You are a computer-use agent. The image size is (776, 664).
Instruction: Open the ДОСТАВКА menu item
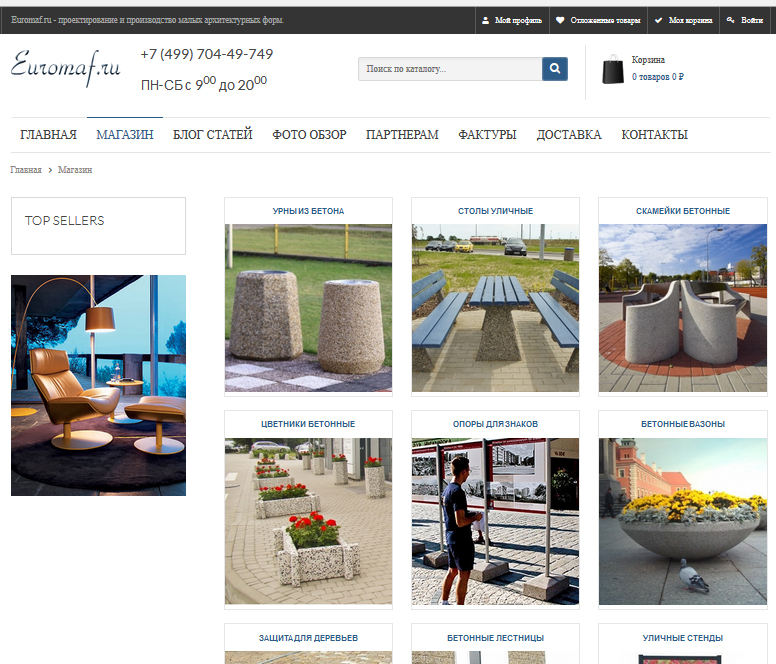569,135
